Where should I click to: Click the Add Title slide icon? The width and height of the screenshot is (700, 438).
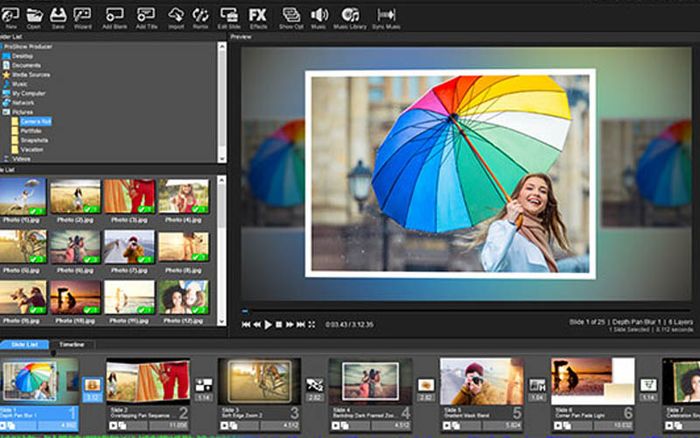(146, 19)
